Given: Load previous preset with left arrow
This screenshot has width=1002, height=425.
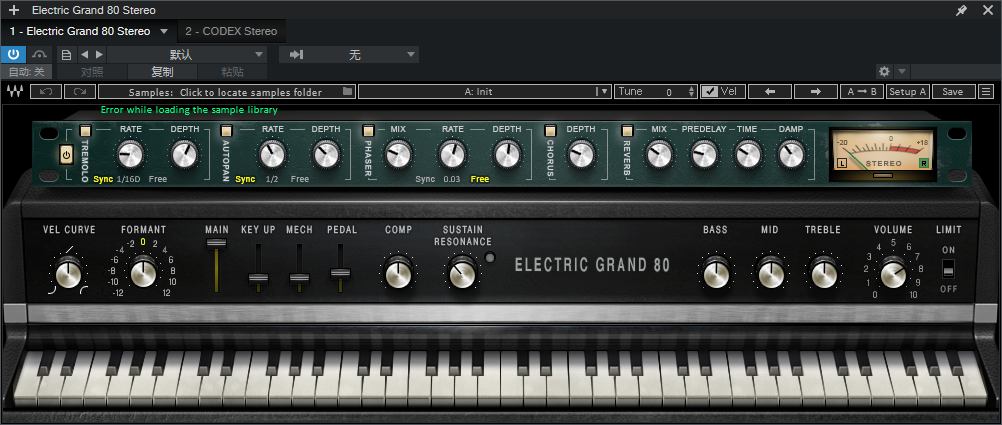Looking at the screenshot, I should (769, 91).
